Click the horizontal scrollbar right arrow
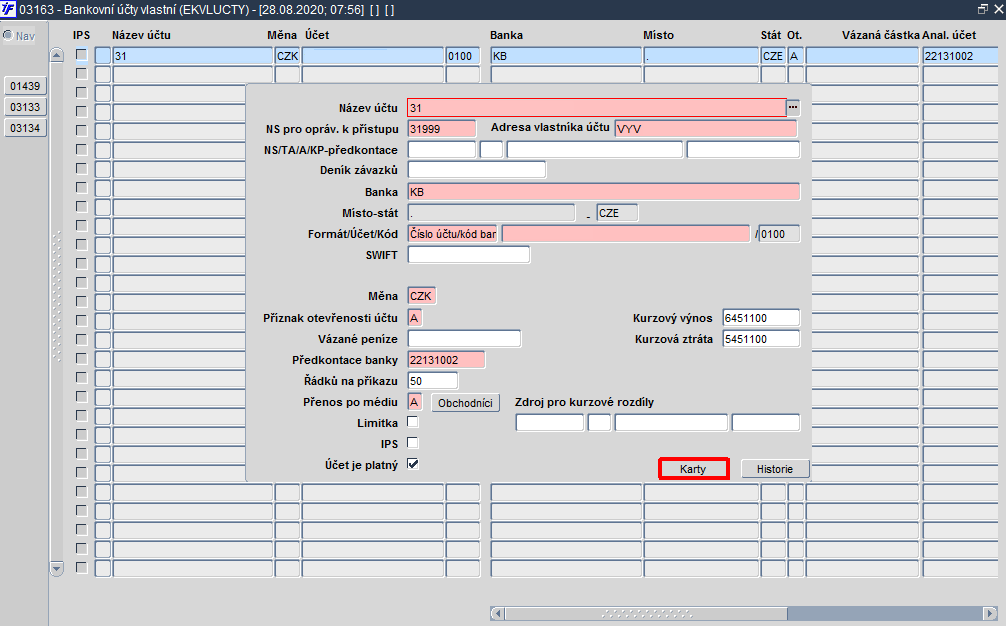The height and width of the screenshot is (626, 1006). (x=990, y=613)
